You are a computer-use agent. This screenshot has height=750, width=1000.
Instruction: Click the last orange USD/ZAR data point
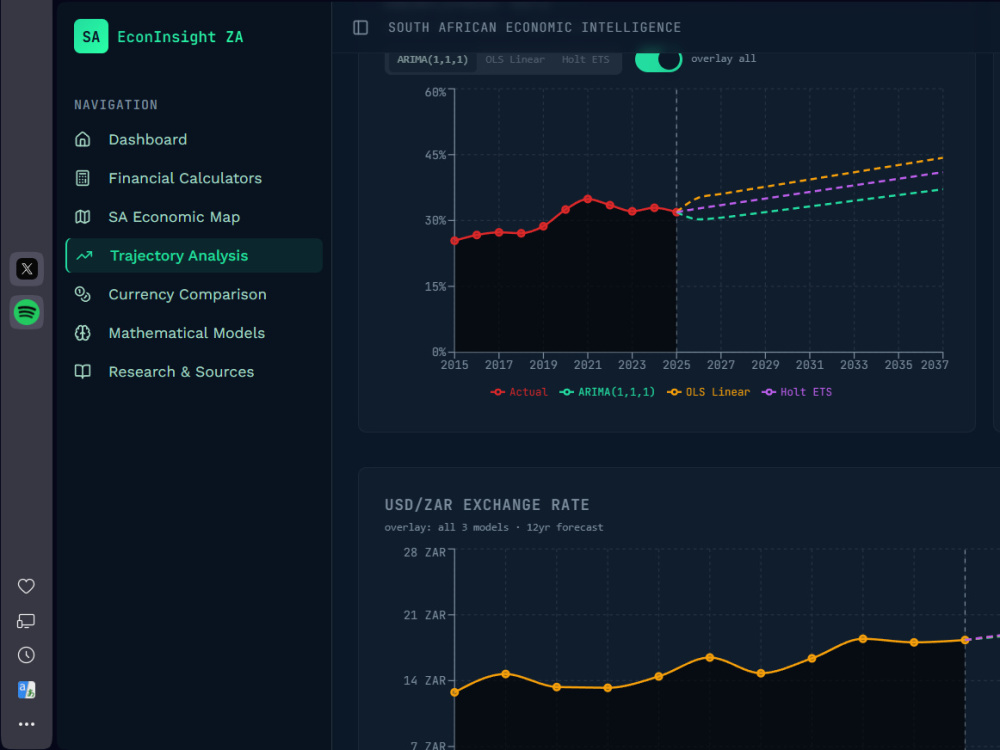pos(965,640)
